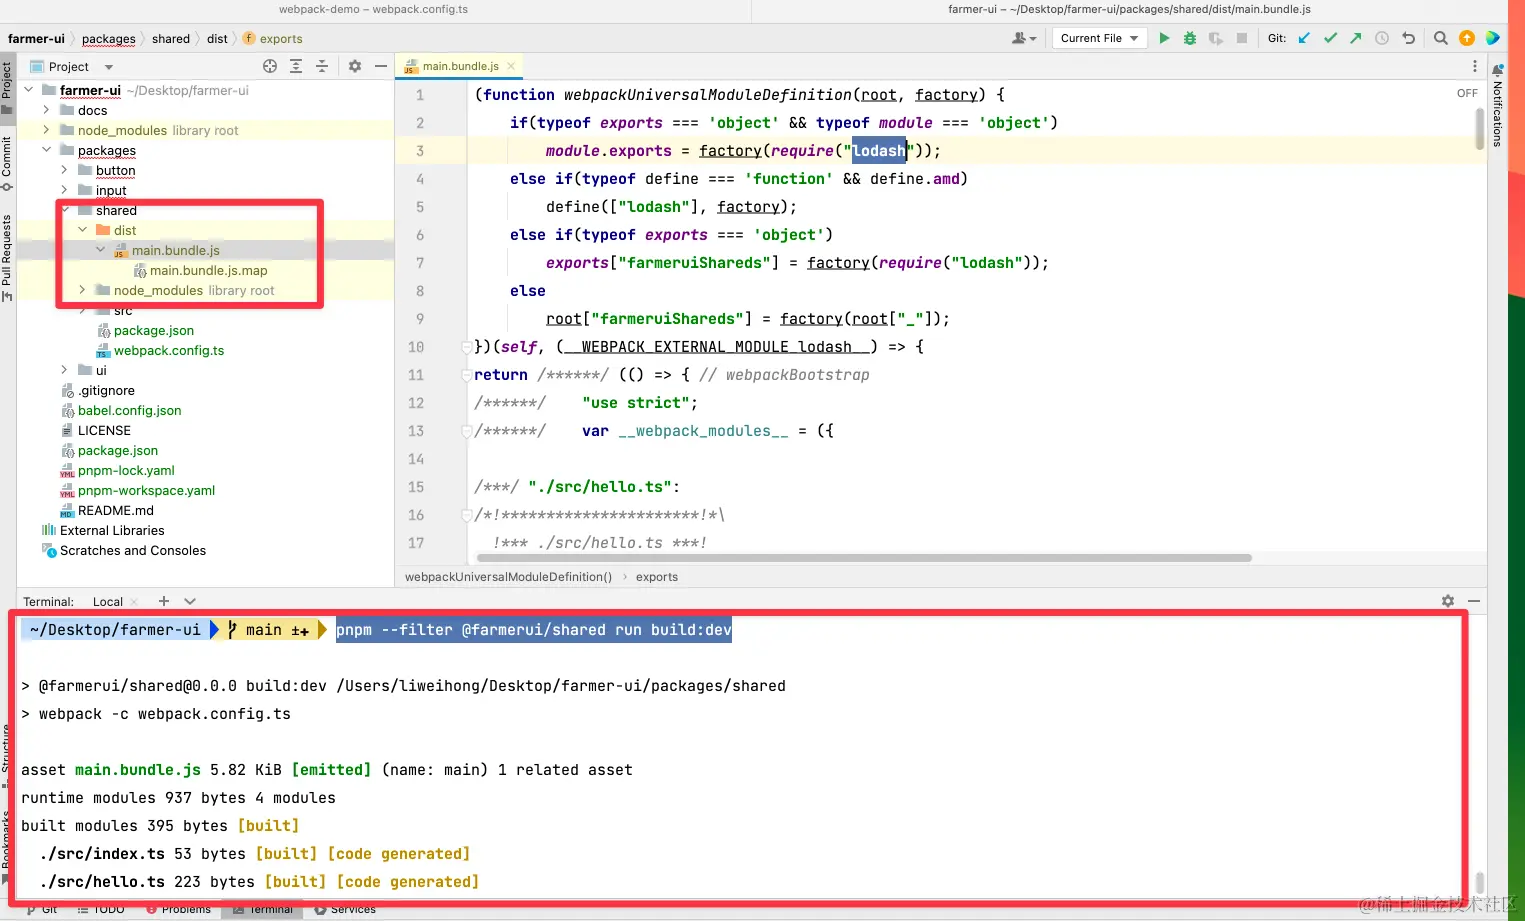Open pnpm-workspace.yaml in project tree
This screenshot has height=921, width=1525.
[x=146, y=490]
